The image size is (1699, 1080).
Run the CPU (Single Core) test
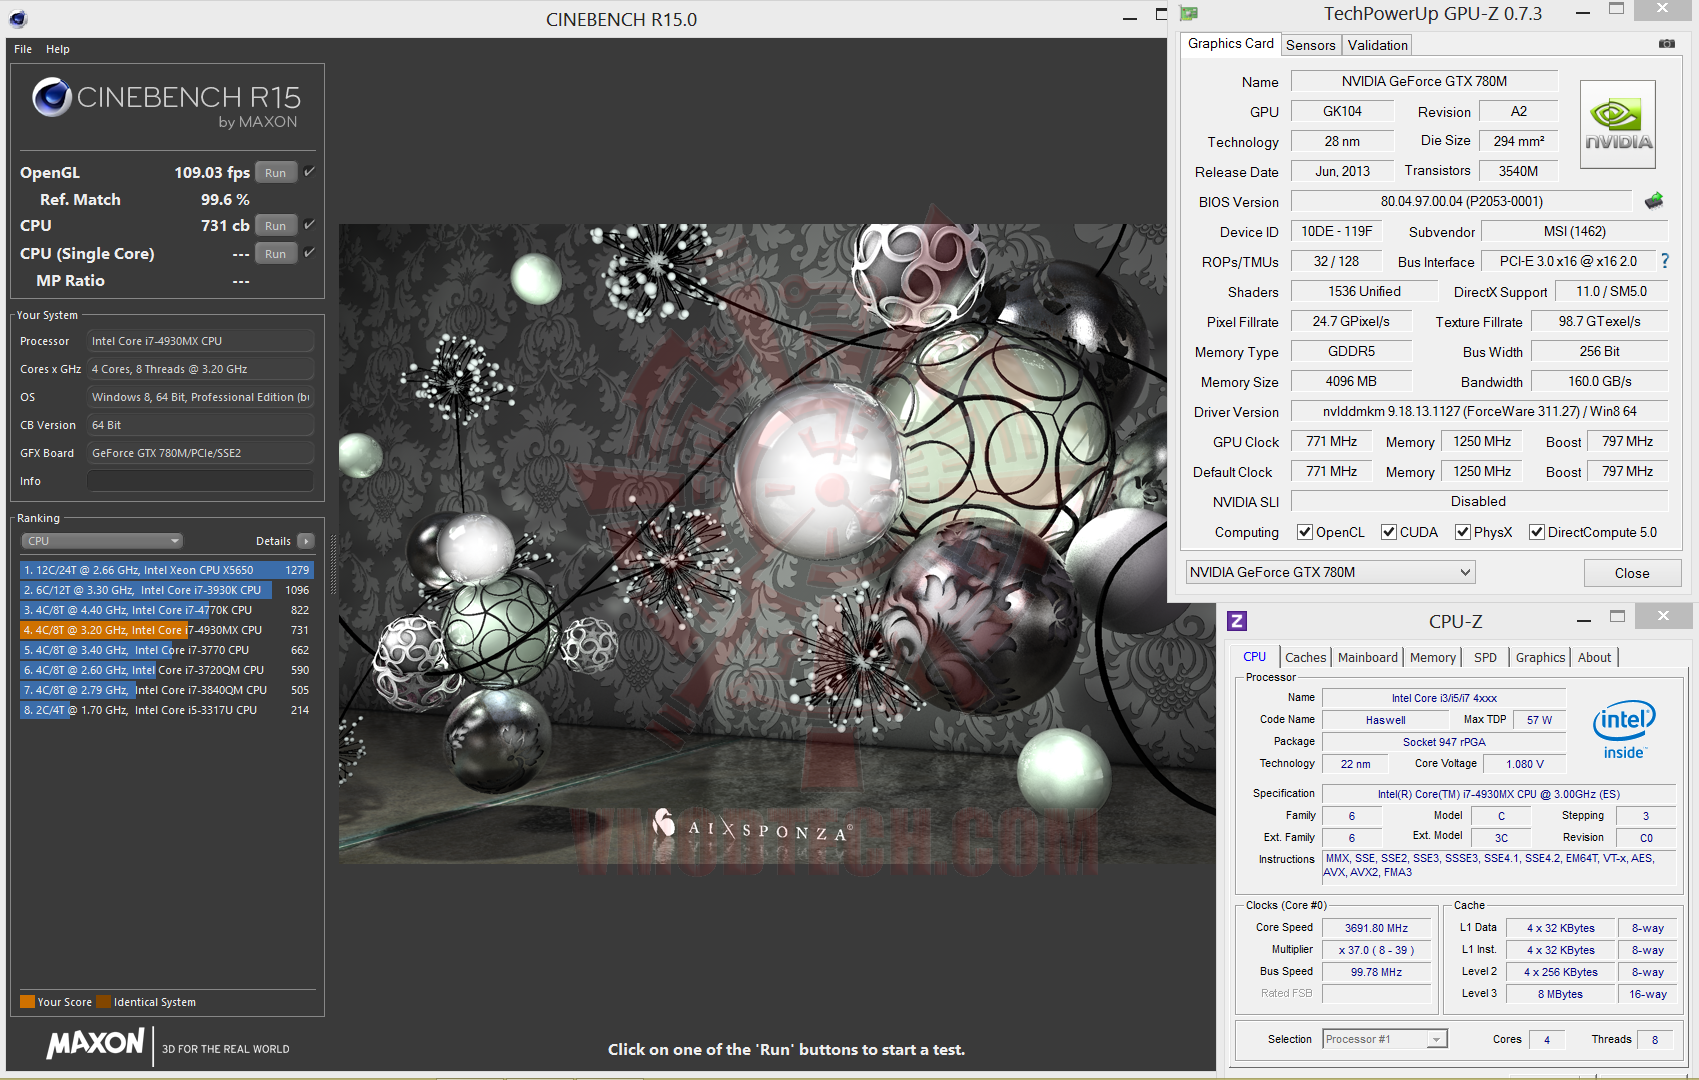pyautogui.click(x=275, y=254)
